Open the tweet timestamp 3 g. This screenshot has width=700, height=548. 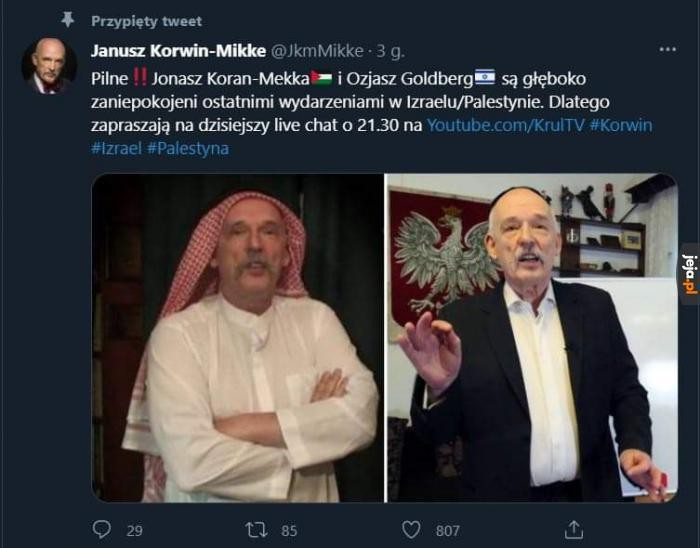[391, 52]
